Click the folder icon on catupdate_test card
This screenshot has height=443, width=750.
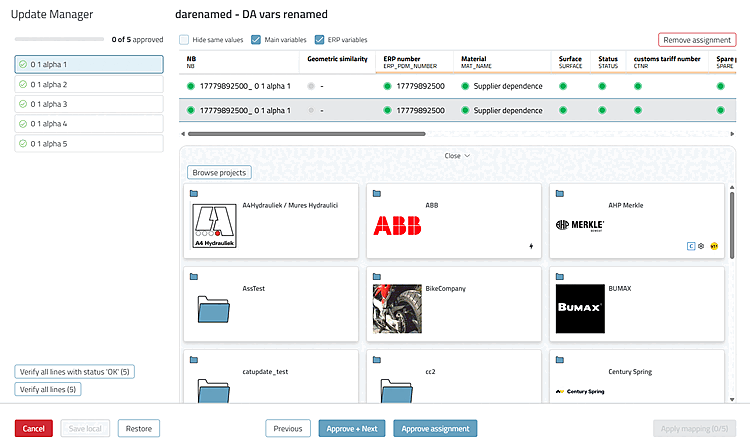[x=194, y=360]
